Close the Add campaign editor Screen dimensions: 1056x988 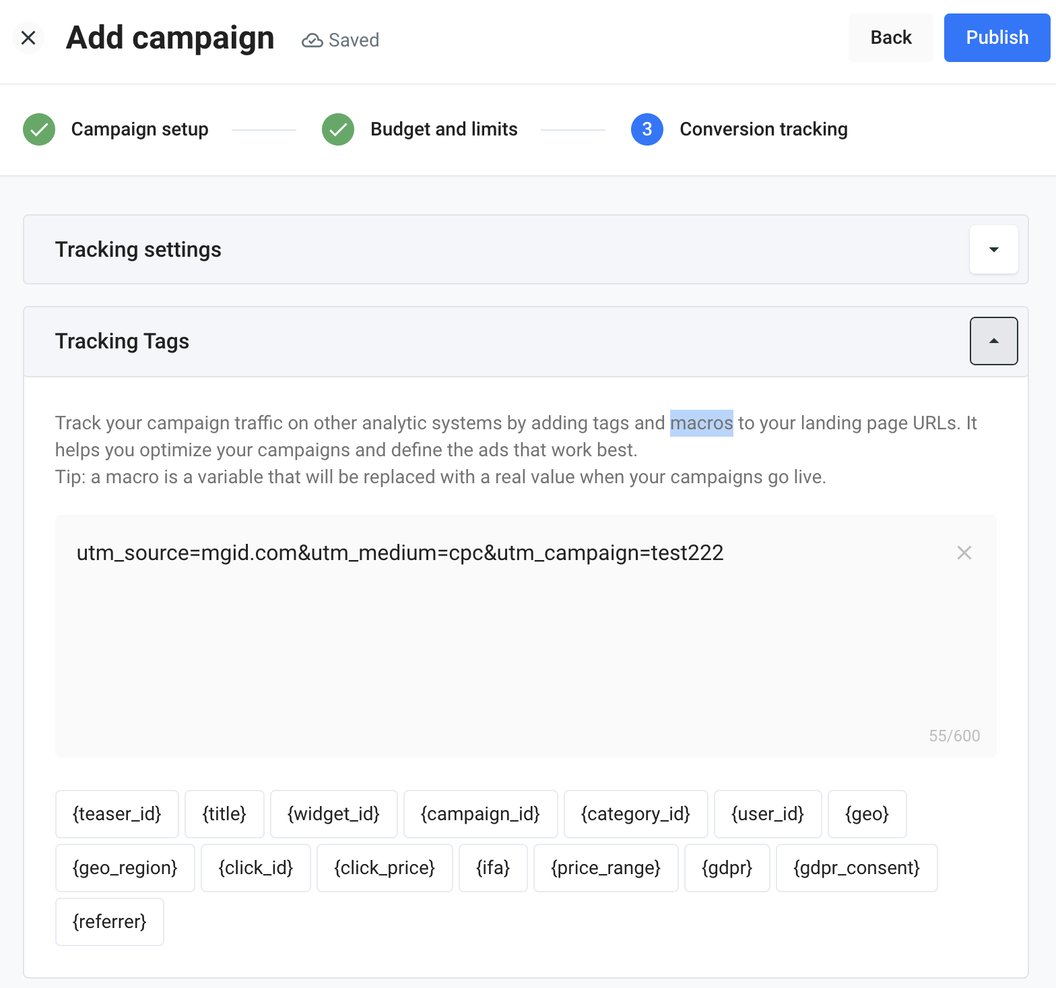coord(28,37)
